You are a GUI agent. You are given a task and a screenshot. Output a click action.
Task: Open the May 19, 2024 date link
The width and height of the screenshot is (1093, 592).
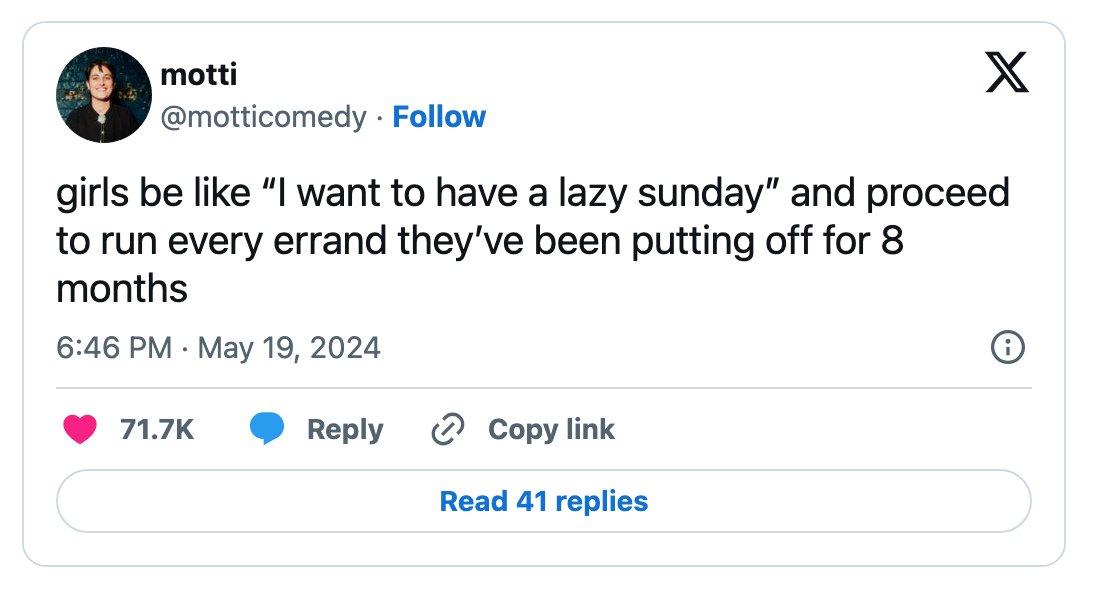click(289, 348)
